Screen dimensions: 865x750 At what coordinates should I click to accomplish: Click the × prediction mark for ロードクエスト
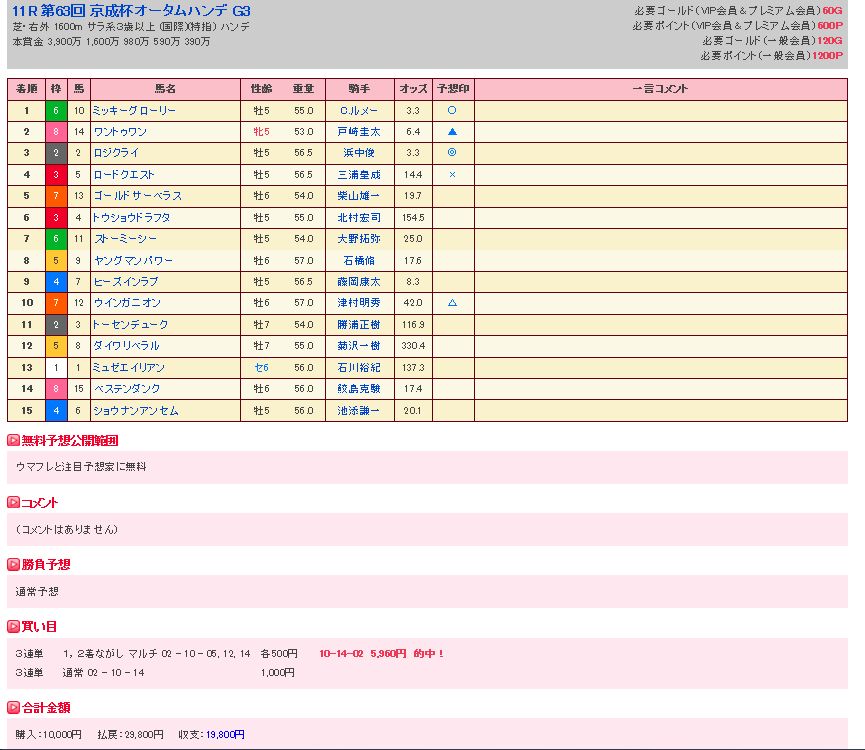[452, 175]
